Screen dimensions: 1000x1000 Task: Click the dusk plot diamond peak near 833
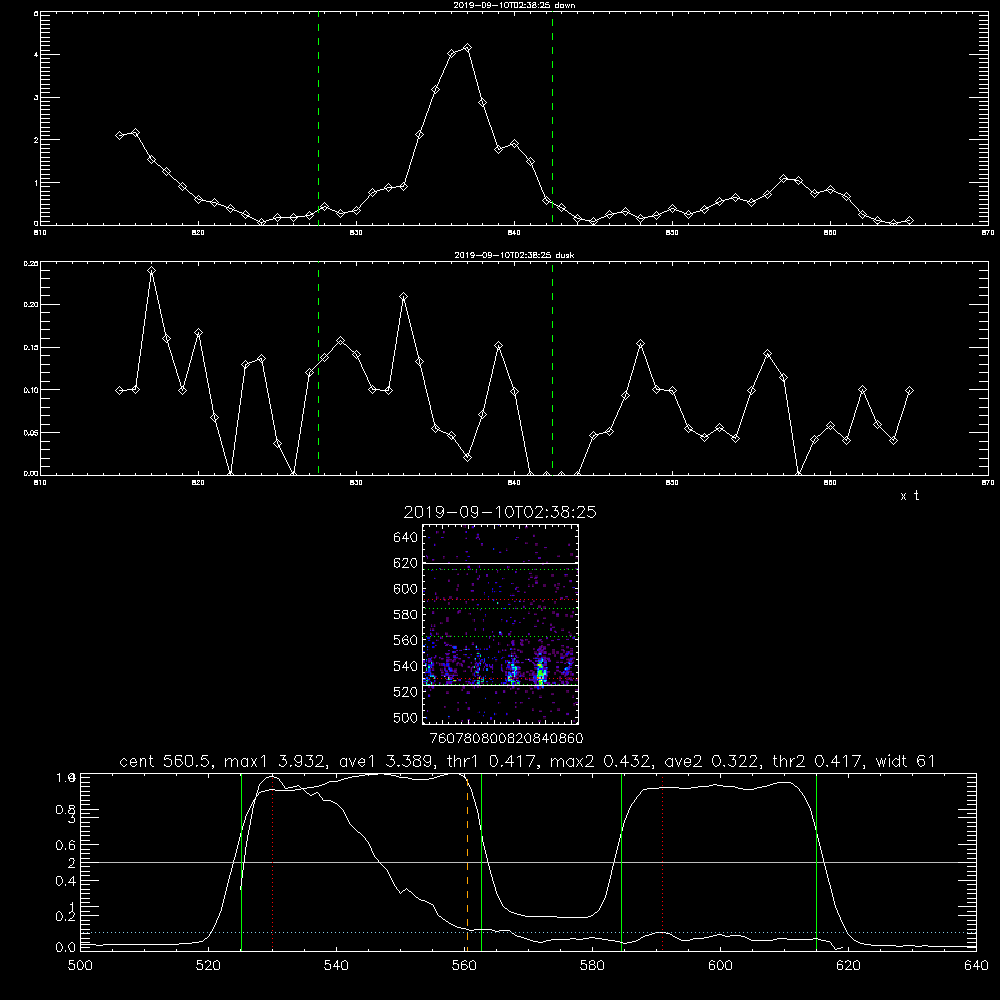pos(403,297)
